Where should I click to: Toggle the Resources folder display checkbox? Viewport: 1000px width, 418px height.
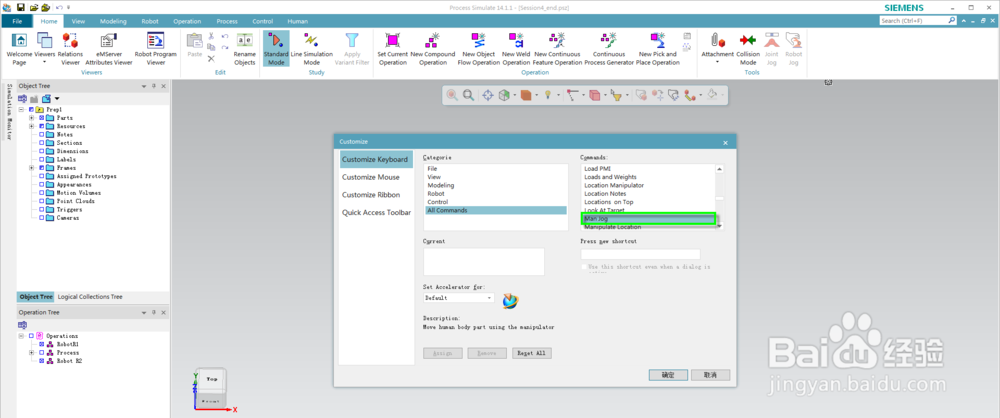tap(41, 126)
